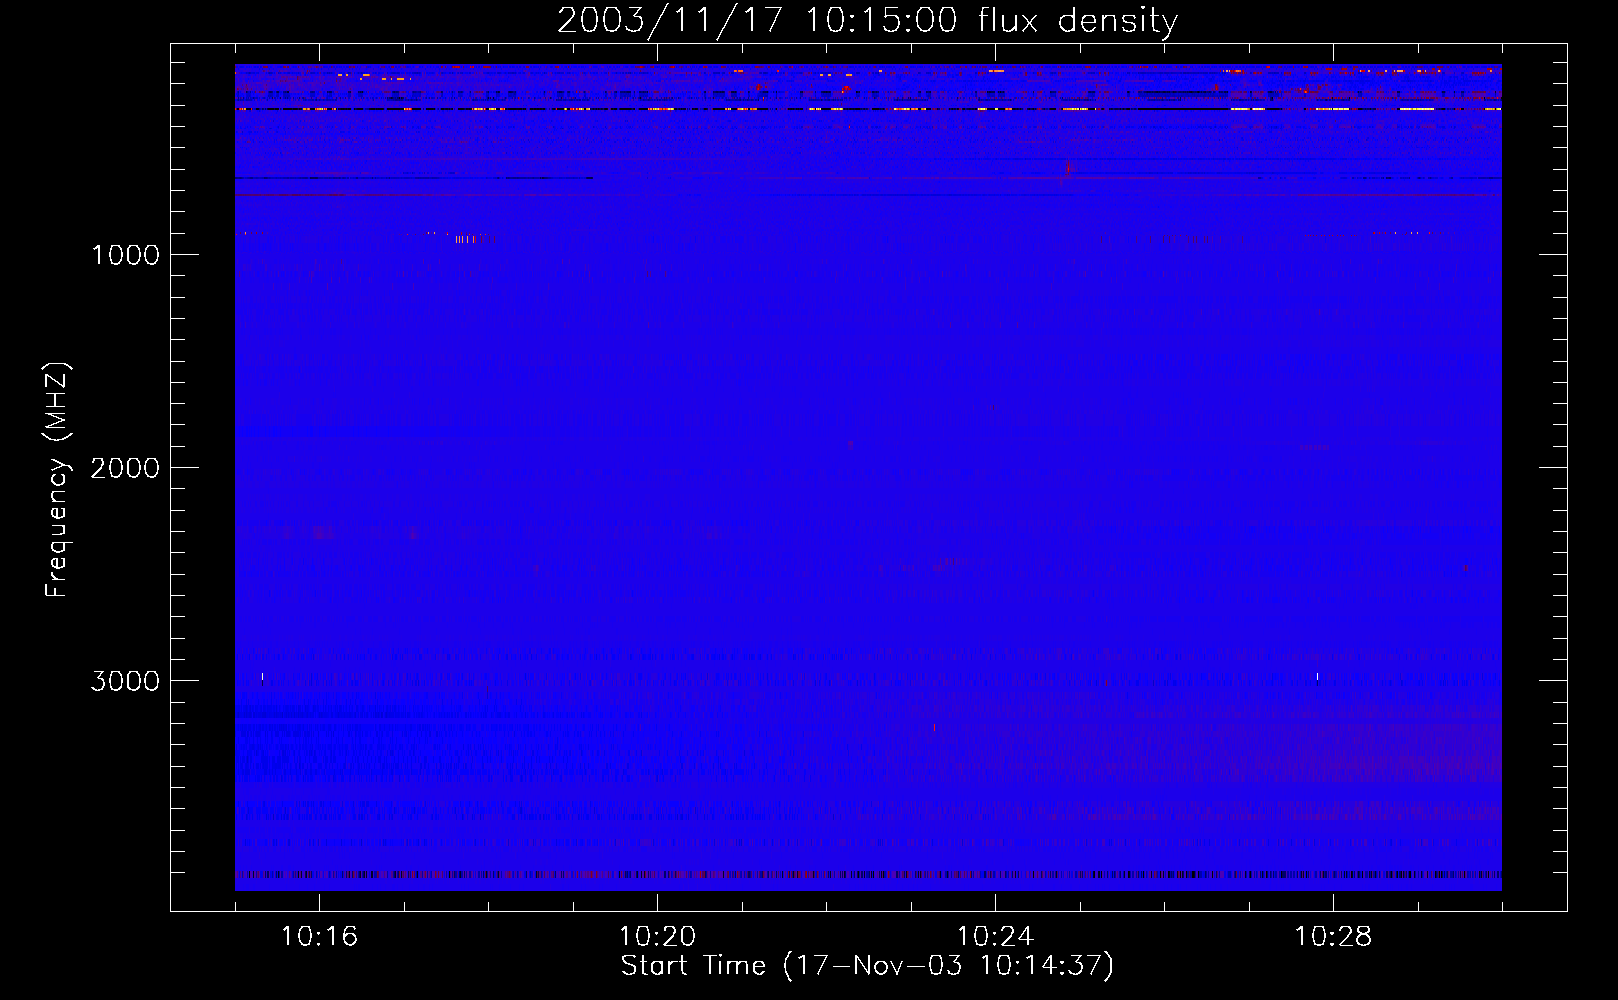1618x1000 pixels.
Task: Click the 2000 frequency tick label
Action: click(x=125, y=468)
